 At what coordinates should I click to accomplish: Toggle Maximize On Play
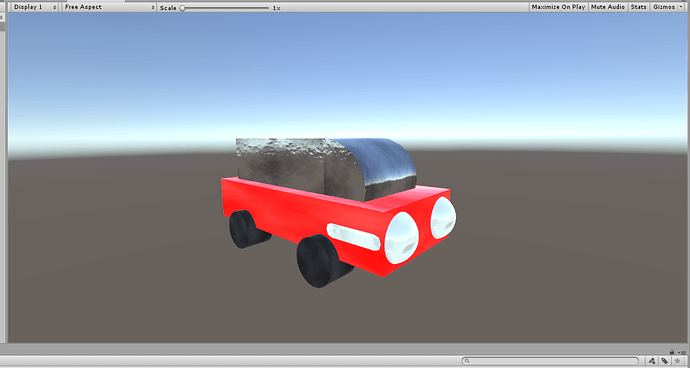pyautogui.click(x=558, y=7)
